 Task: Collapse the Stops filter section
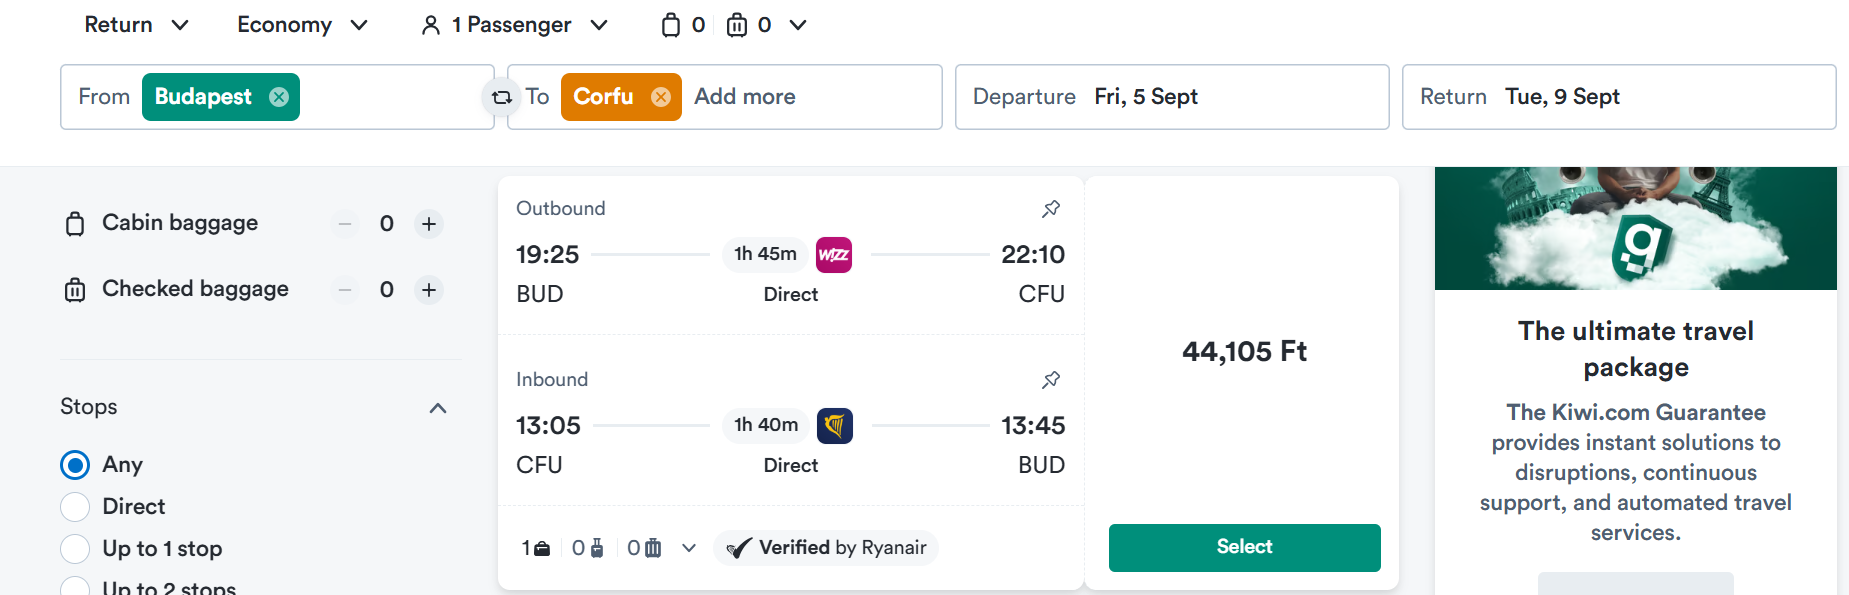pyautogui.click(x=438, y=408)
